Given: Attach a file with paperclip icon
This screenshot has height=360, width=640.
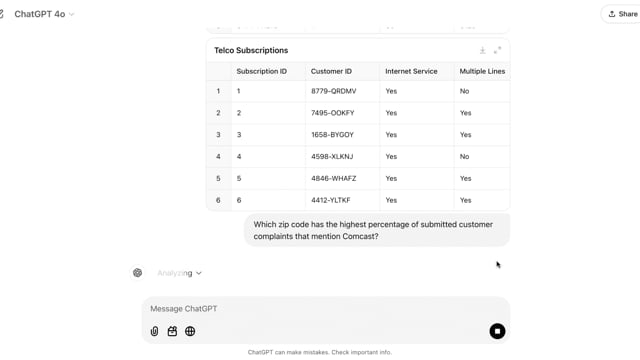Looking at the screenshot, I should pos(154,331).
